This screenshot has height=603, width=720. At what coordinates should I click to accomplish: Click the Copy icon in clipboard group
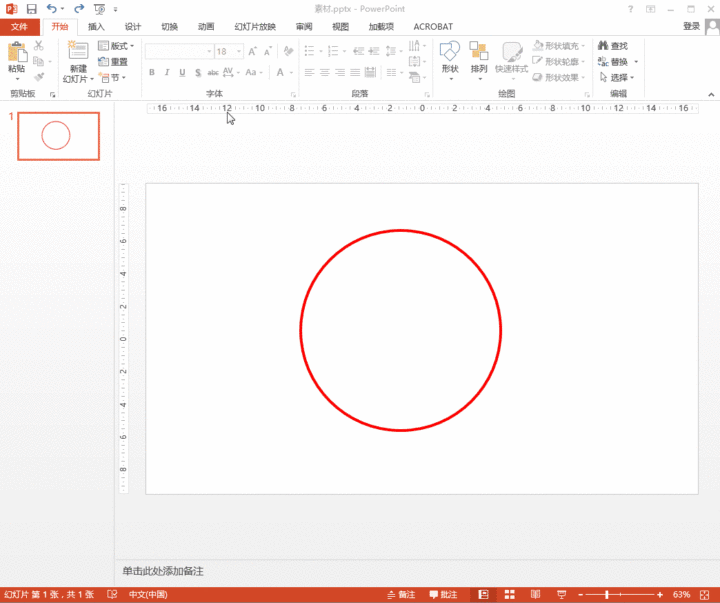pos(39,61)
